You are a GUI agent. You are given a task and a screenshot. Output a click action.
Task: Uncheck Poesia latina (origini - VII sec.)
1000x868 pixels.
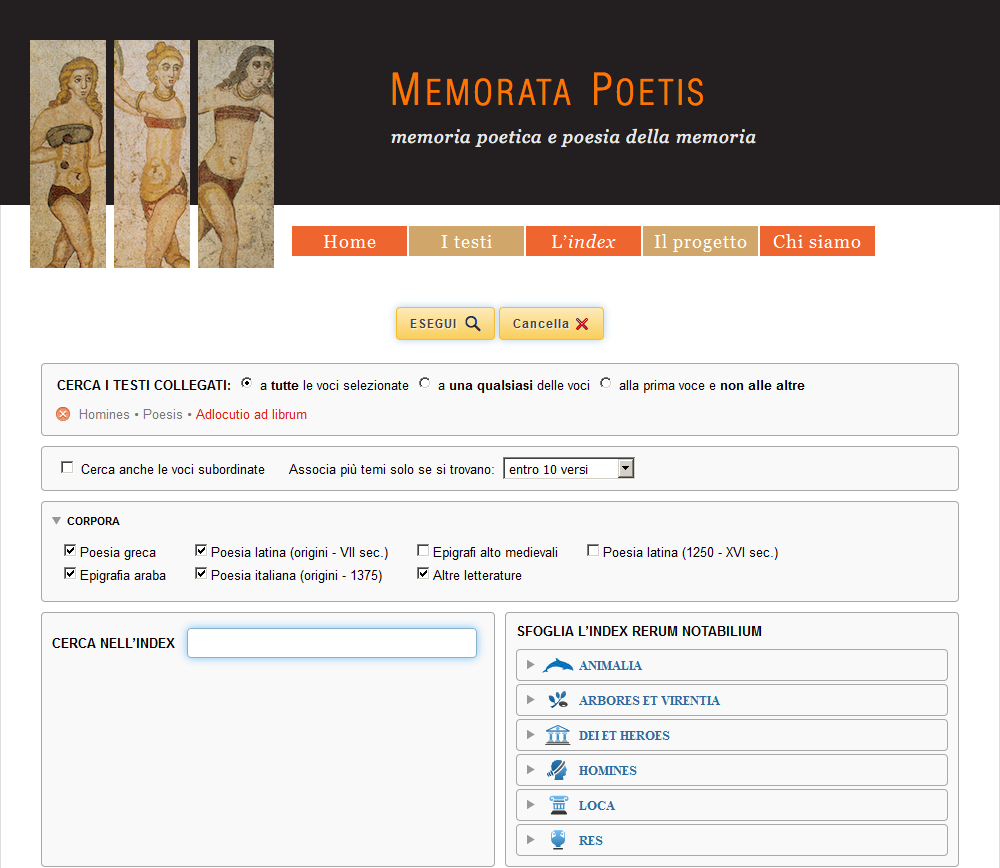201,550
